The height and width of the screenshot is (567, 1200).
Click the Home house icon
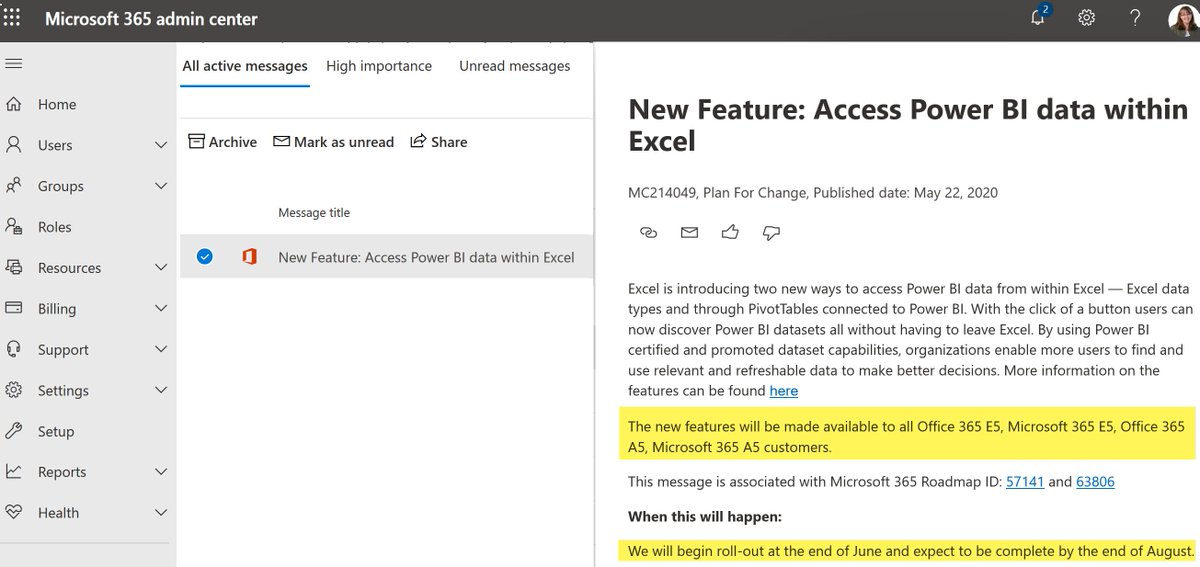pos(14,104)
